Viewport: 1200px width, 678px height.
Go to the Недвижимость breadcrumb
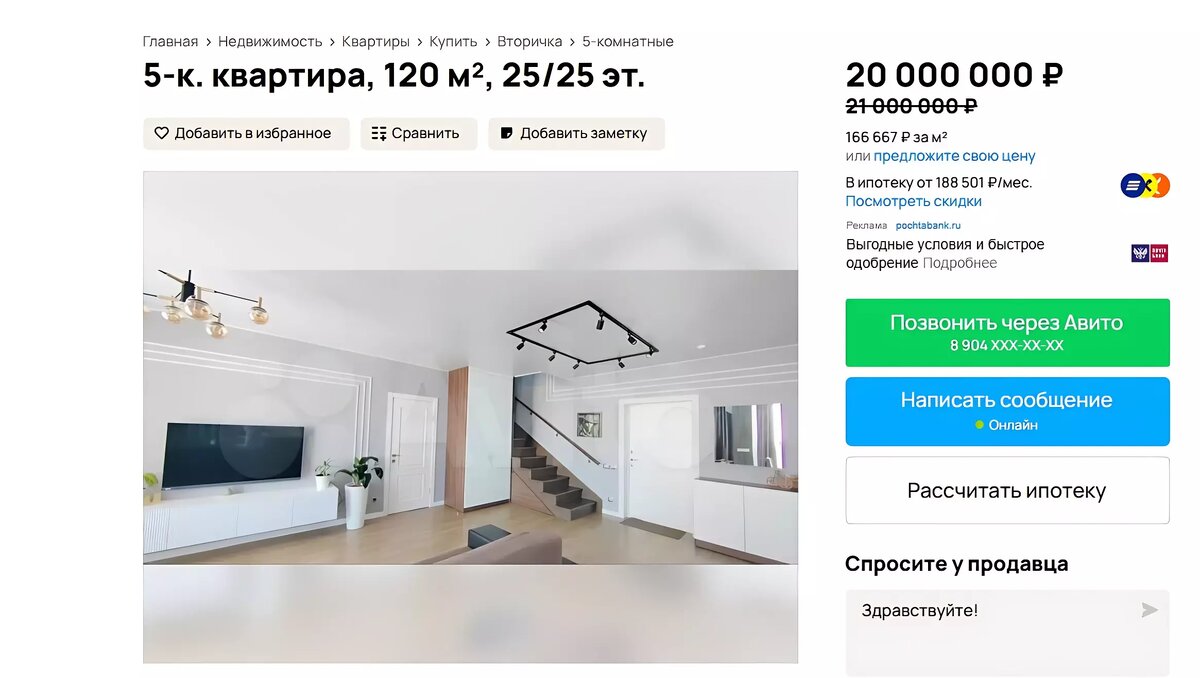[270, 42]
